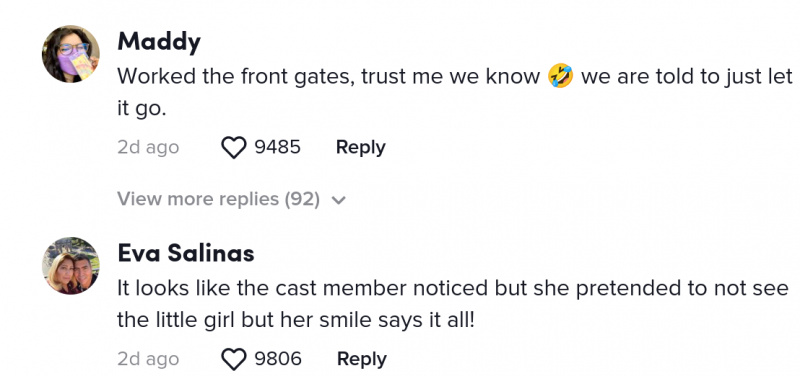Click the 'it go.' line of Maddy's comment
The height and width of the screenshot is (376, 800).
142,109
